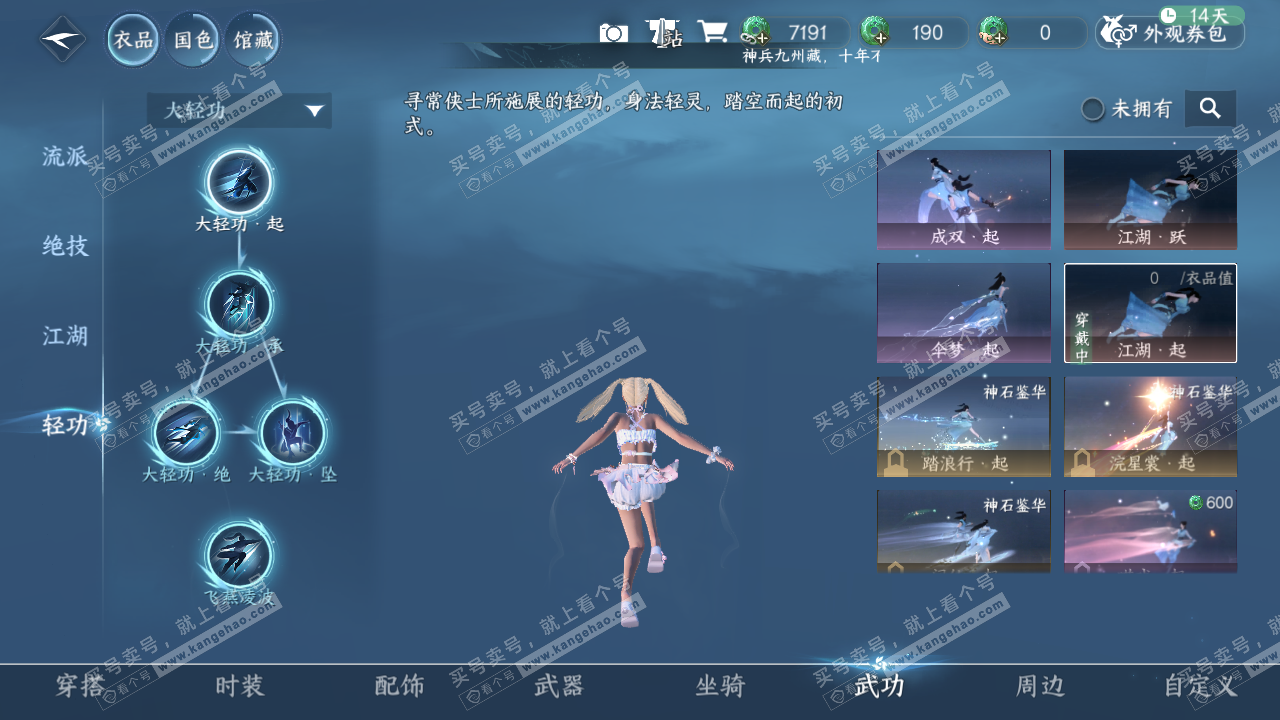Viewport: 1280px width, 720px height.
Task: Select the 衣品 category button
Action: click(131, 40)
